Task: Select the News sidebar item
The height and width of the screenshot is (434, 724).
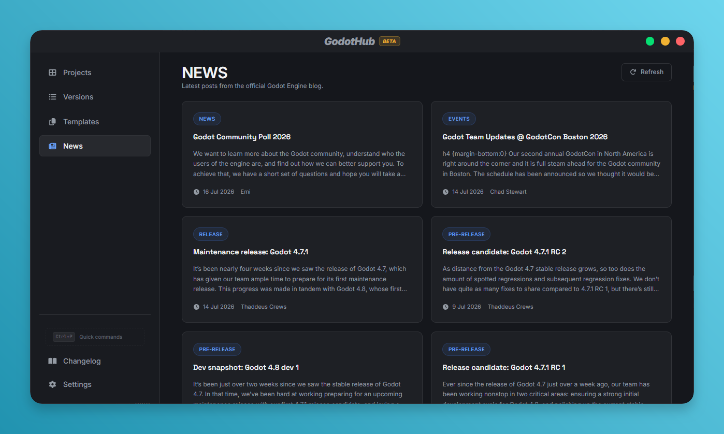Action: coord(95,146)
